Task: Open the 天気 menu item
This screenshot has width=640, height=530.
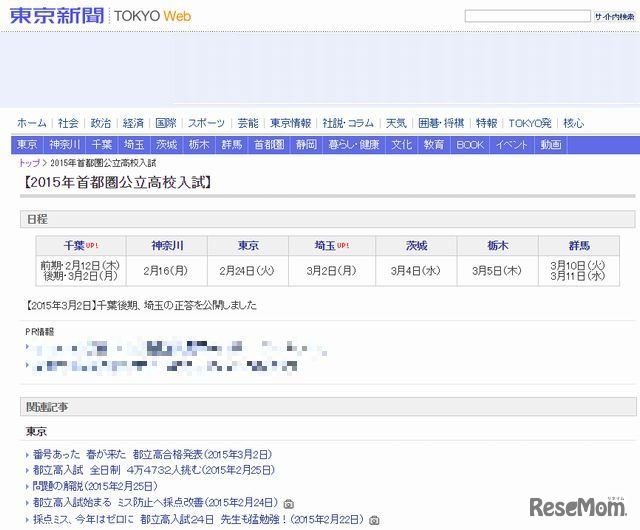Action: (x=396, y=123)
